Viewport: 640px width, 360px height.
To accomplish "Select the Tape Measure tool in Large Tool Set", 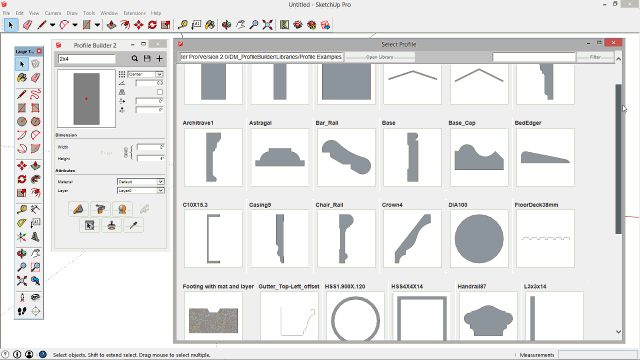I will (22, 209).
